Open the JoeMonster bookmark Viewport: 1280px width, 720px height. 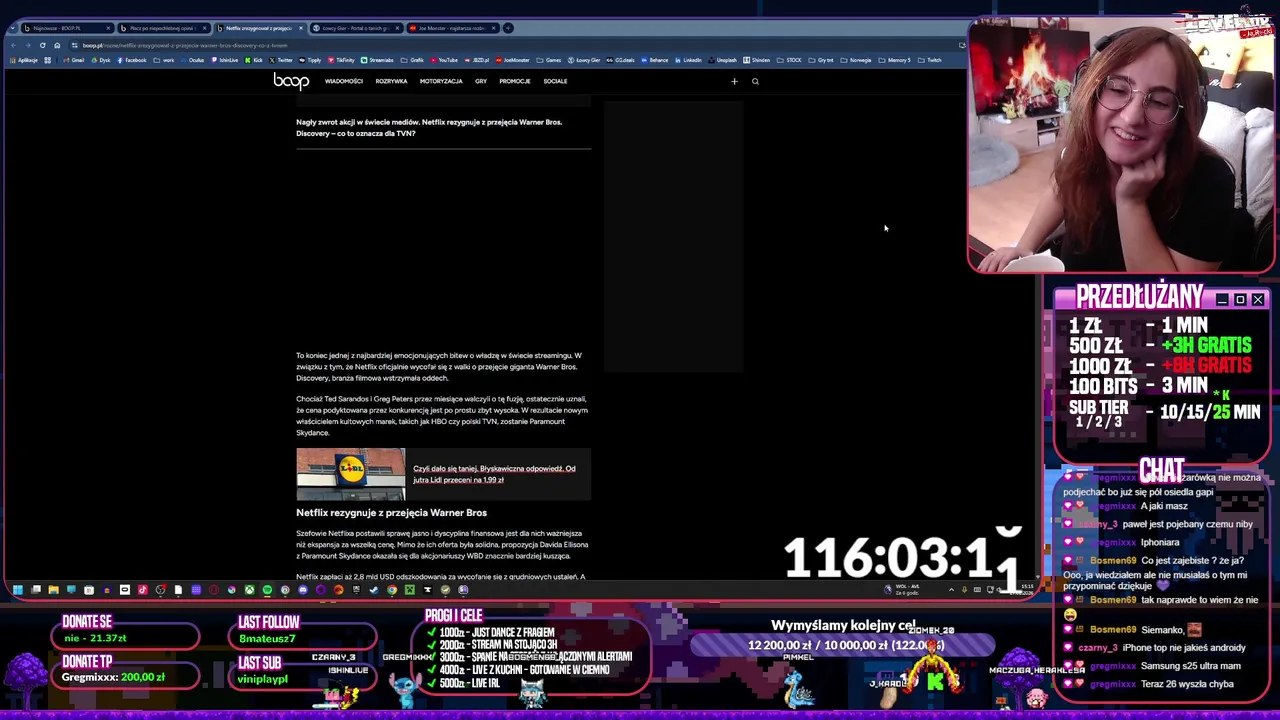[x=513, y=60]
